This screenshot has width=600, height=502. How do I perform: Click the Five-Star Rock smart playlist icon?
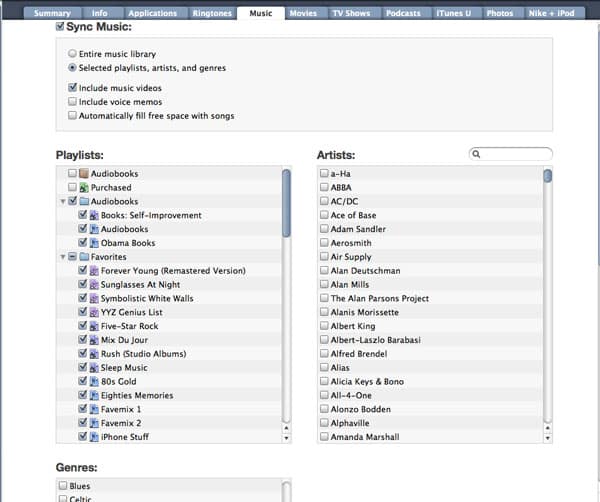pyautogui.click(x=94, y=326)
